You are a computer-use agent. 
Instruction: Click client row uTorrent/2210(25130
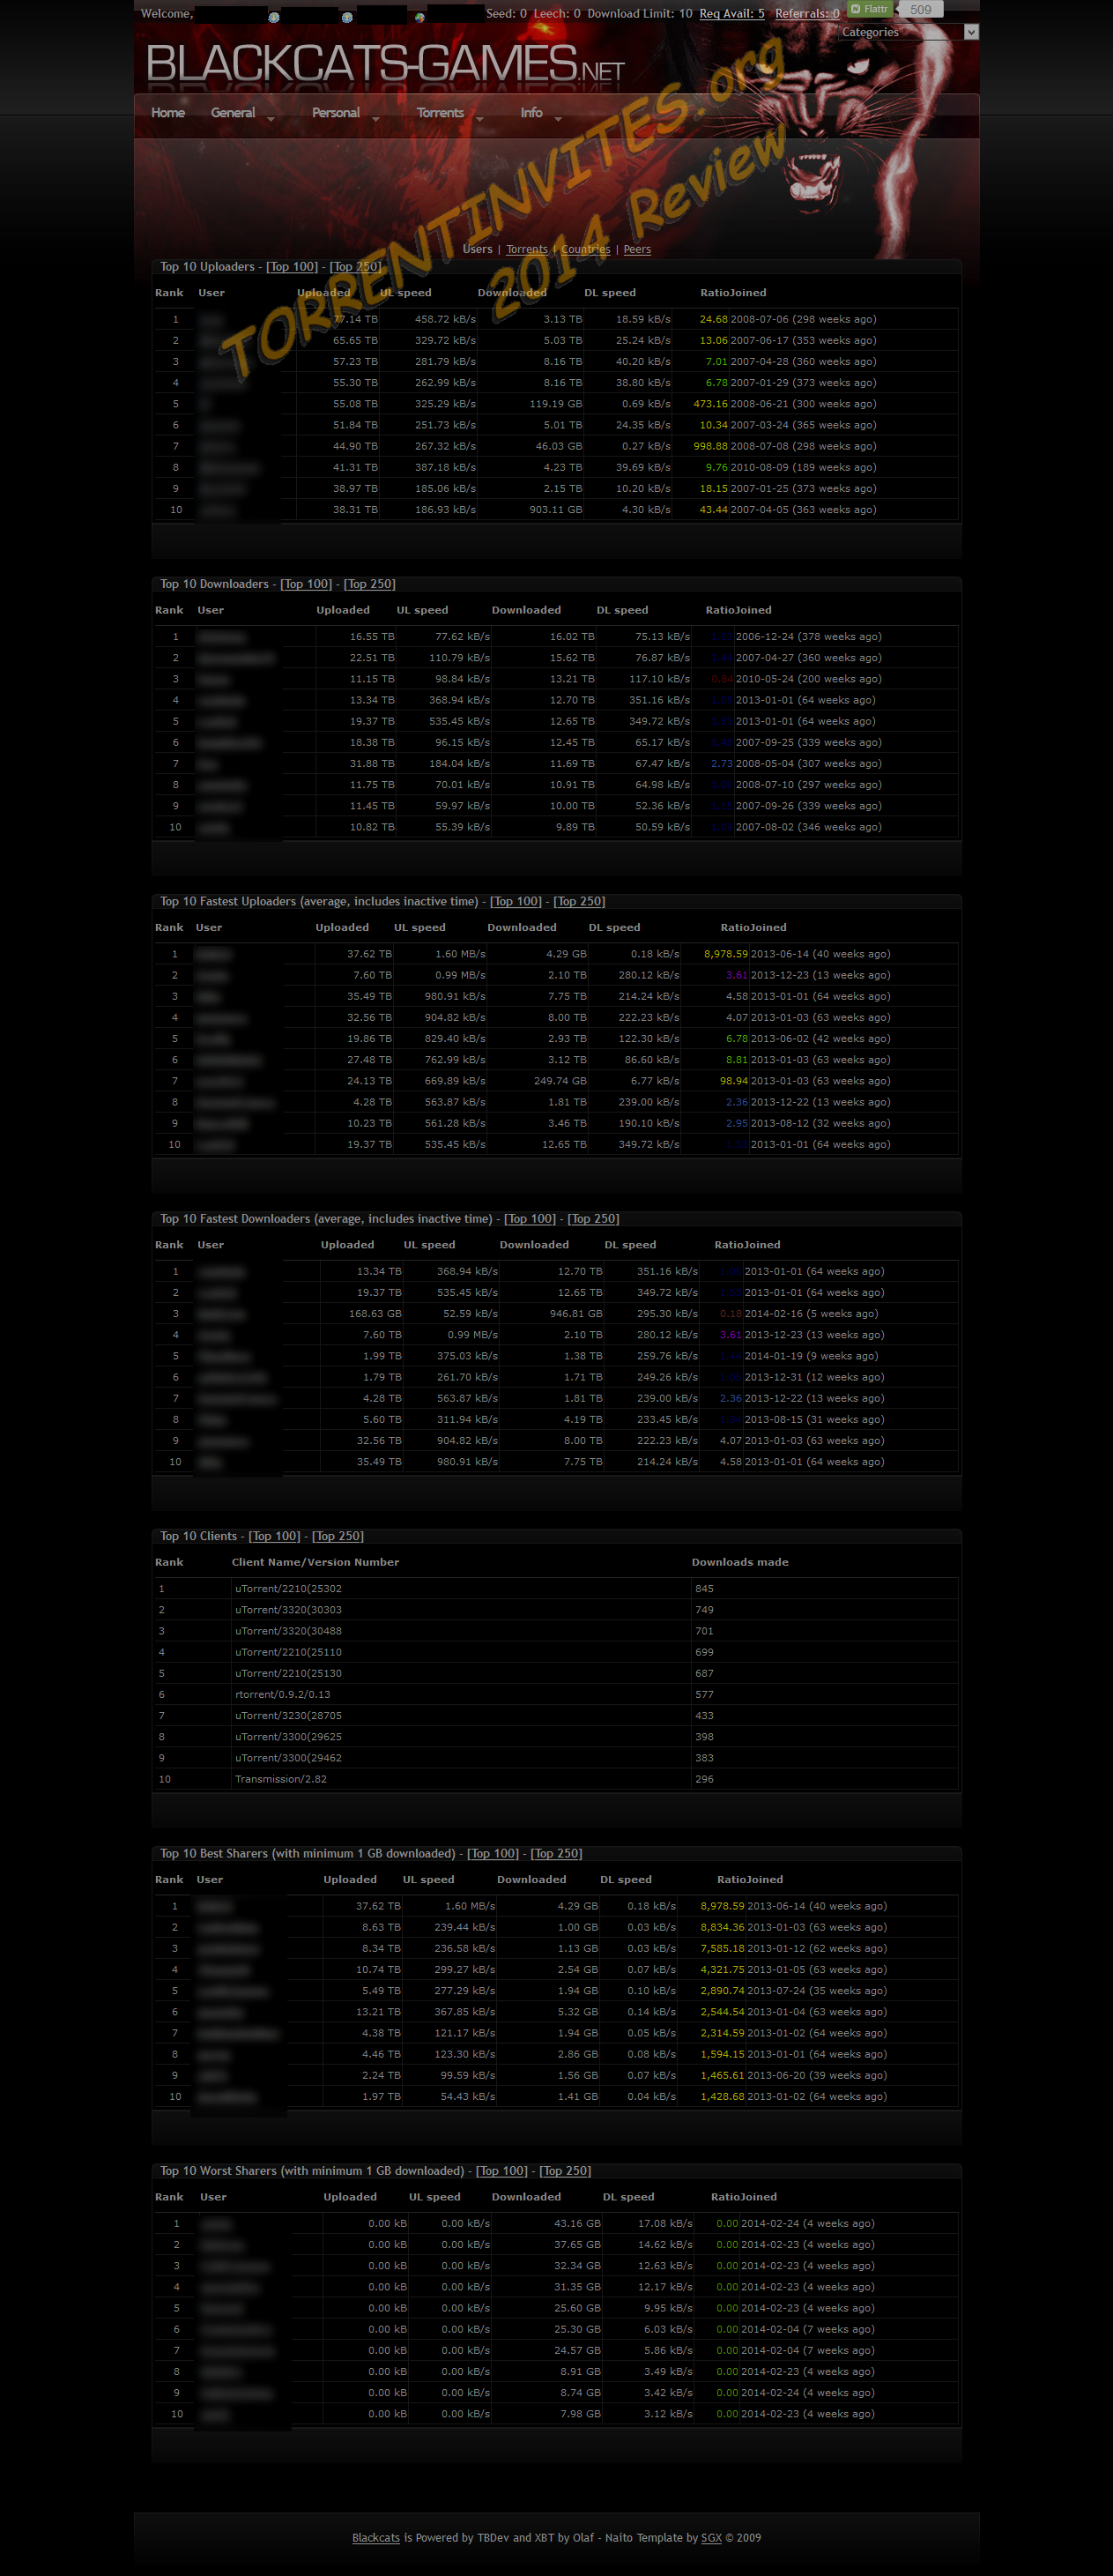(556, 1673)
